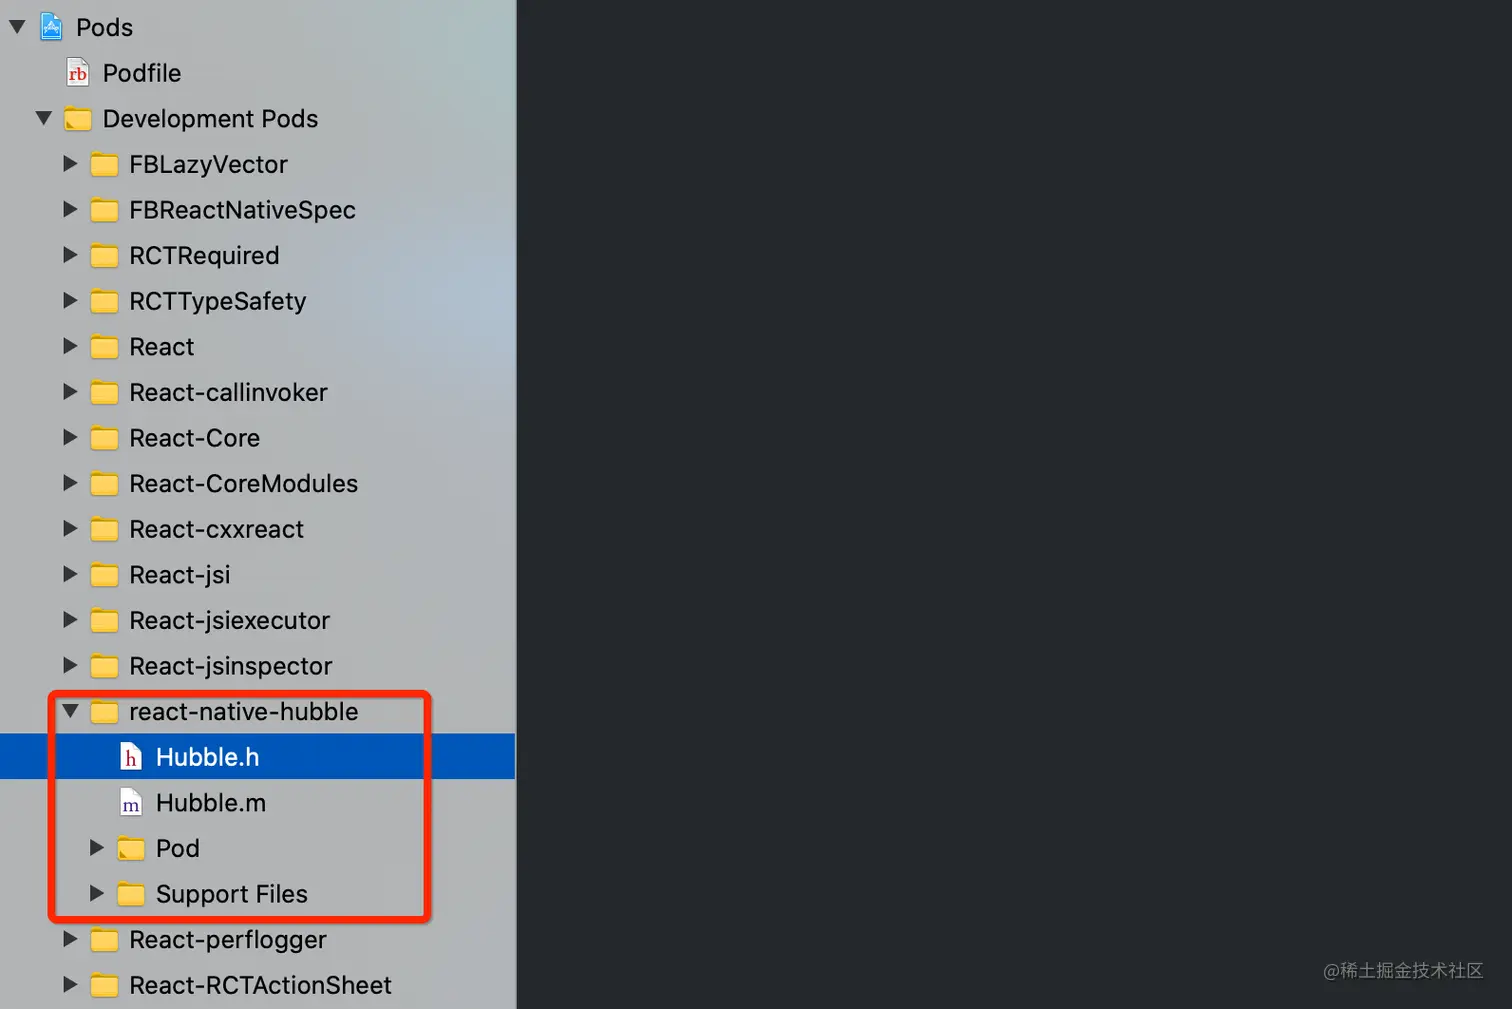The width and height of the screenshot is (1512, 1009).
Task: Click the Hubble.m implementation file icon
Action: point(131,803)
